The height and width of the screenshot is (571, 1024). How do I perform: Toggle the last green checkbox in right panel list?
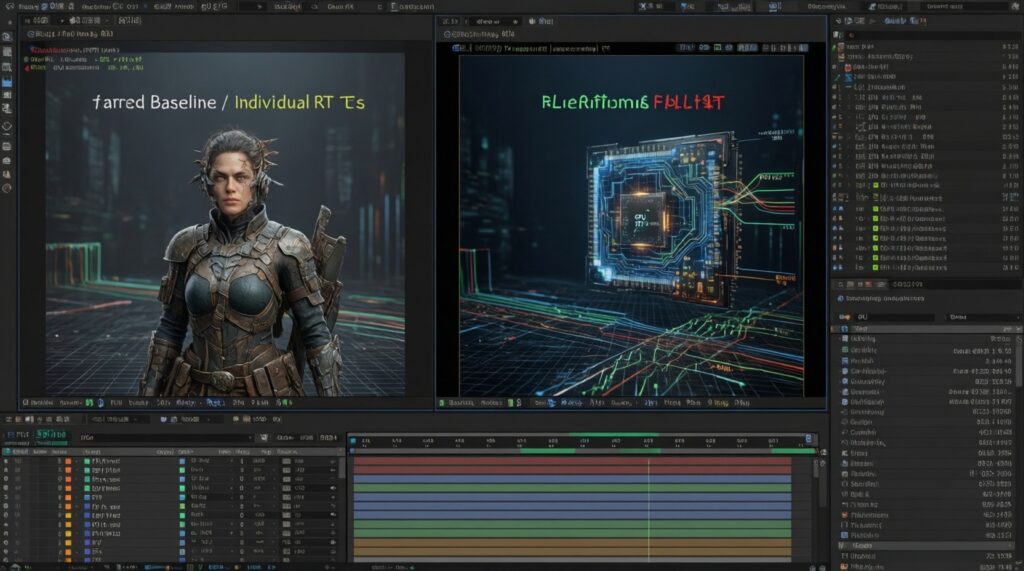coord(875,267)
